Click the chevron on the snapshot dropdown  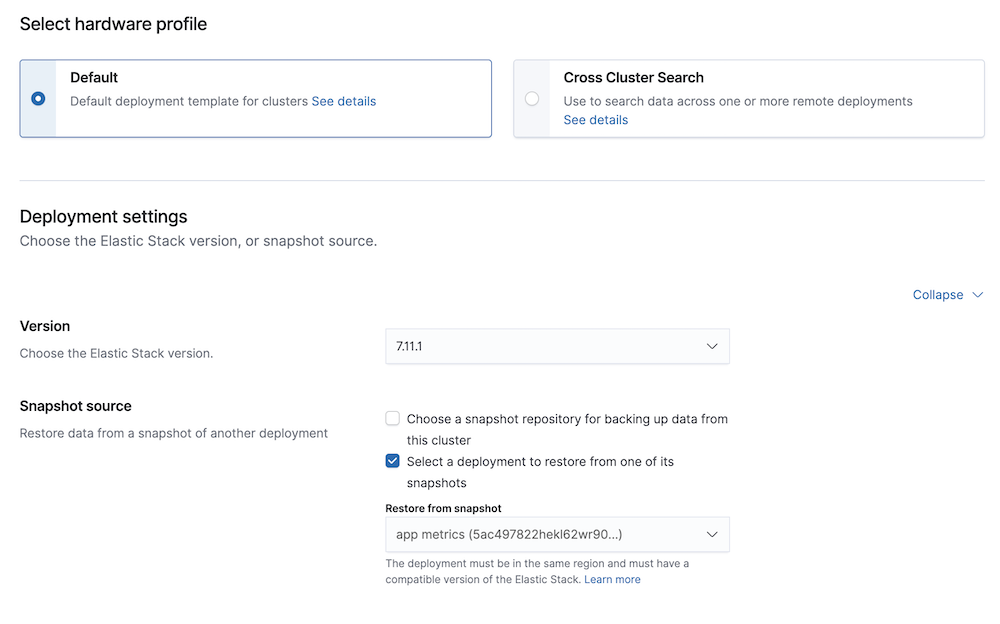coord(712,534)
